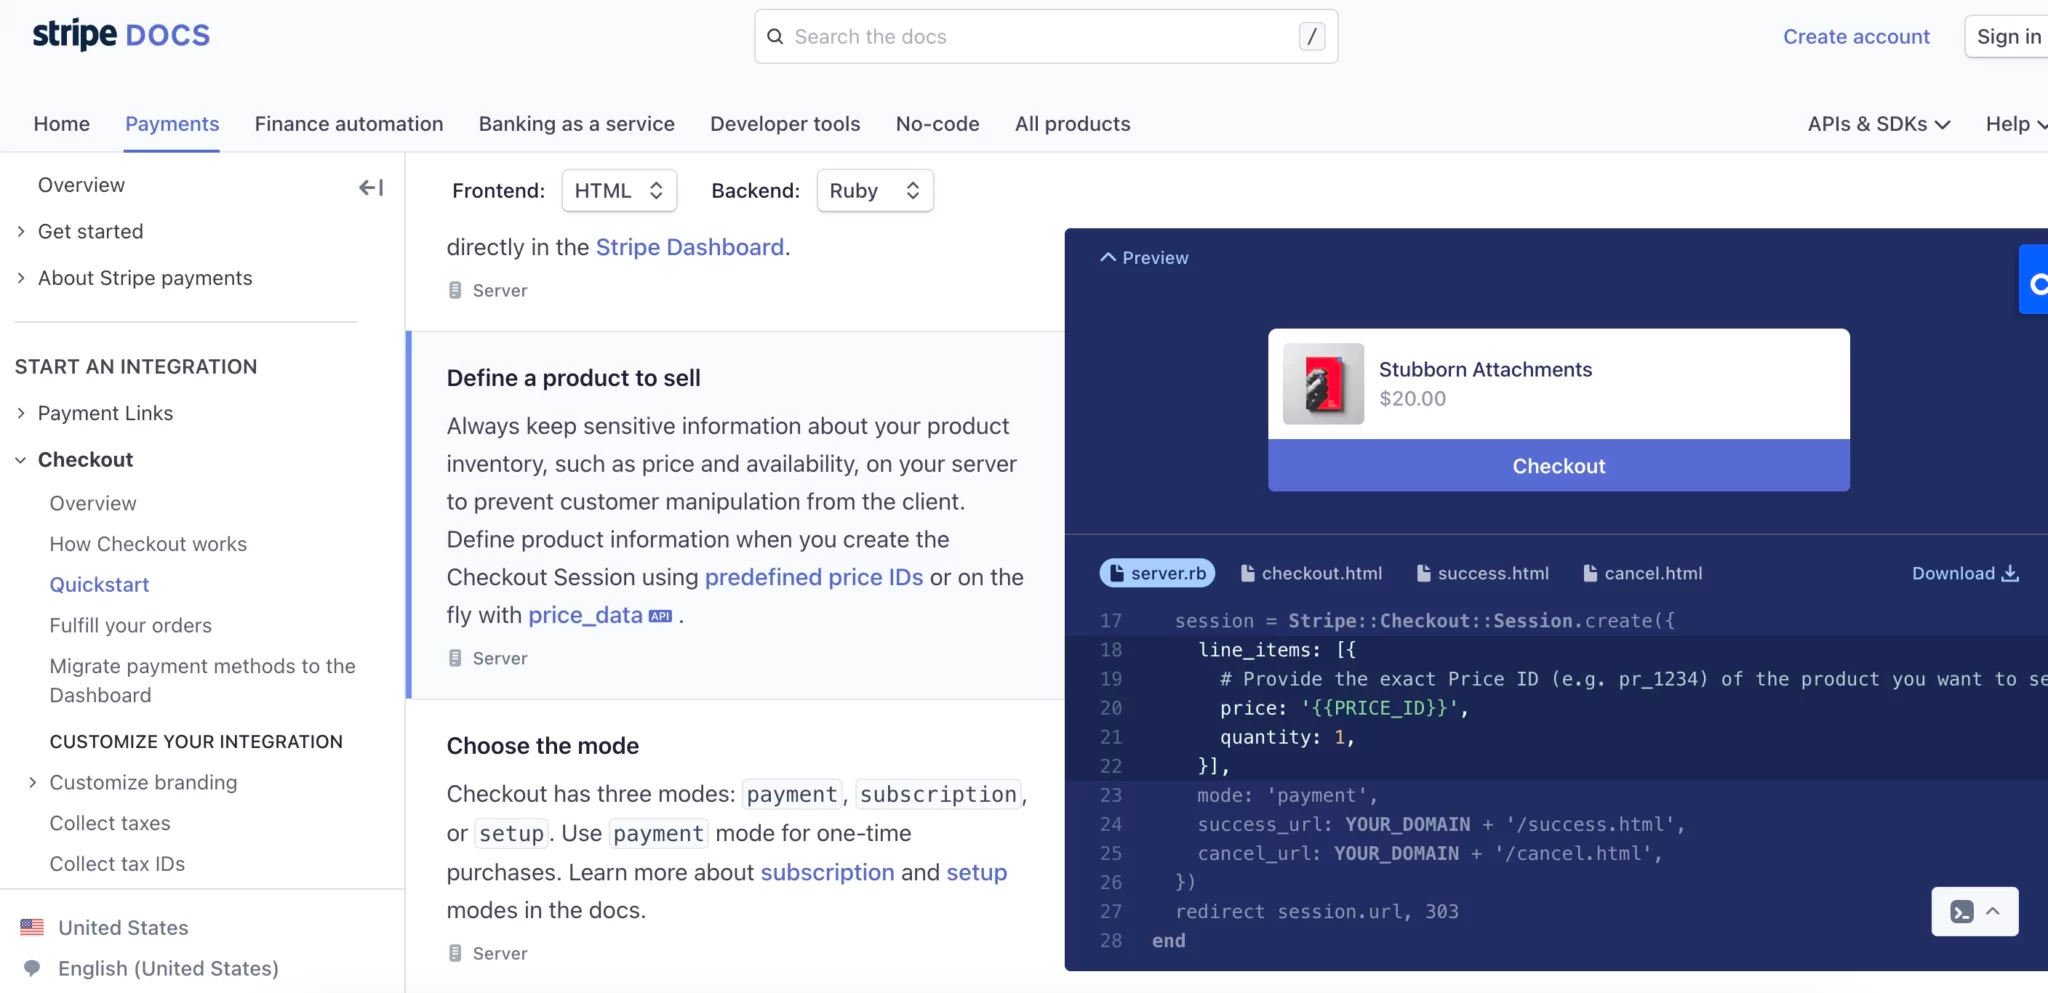
Task: Switch to success.html file tab
Action: [1483, 573]
